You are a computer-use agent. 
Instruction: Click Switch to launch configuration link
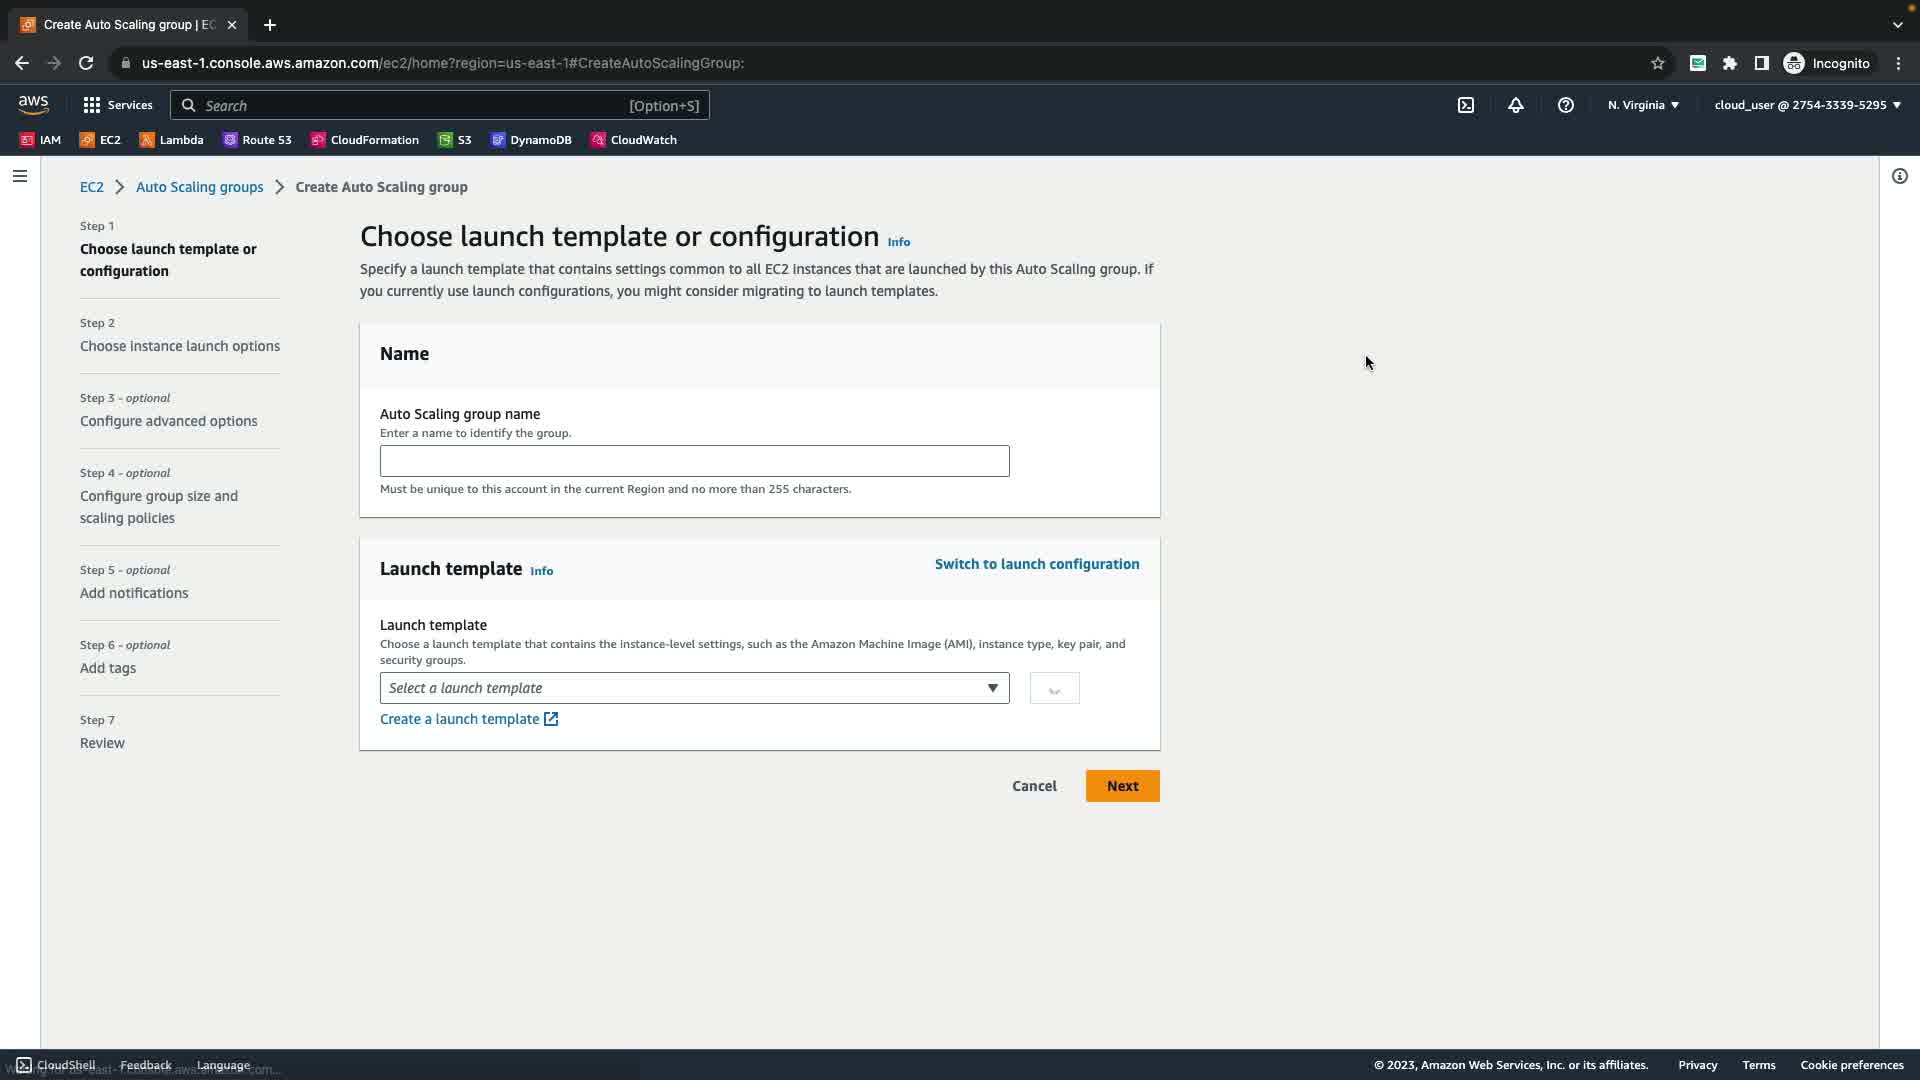tap(1036, 564)
